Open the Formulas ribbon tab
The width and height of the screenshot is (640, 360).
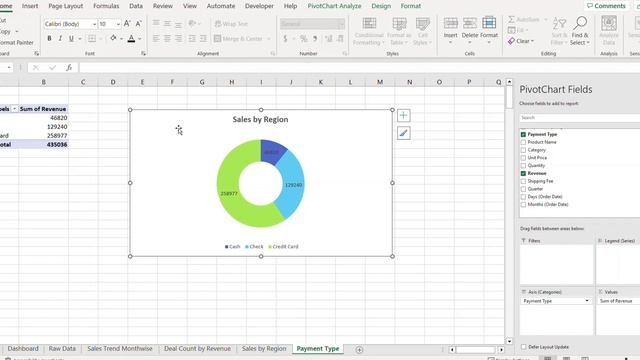[x=106, y=6]
